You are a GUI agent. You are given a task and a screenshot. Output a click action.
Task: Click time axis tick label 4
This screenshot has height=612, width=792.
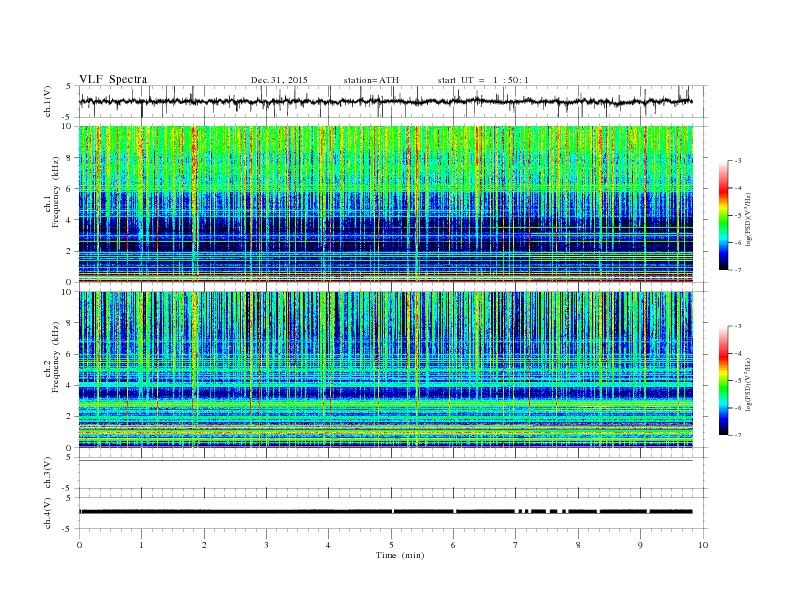(328, 545)
